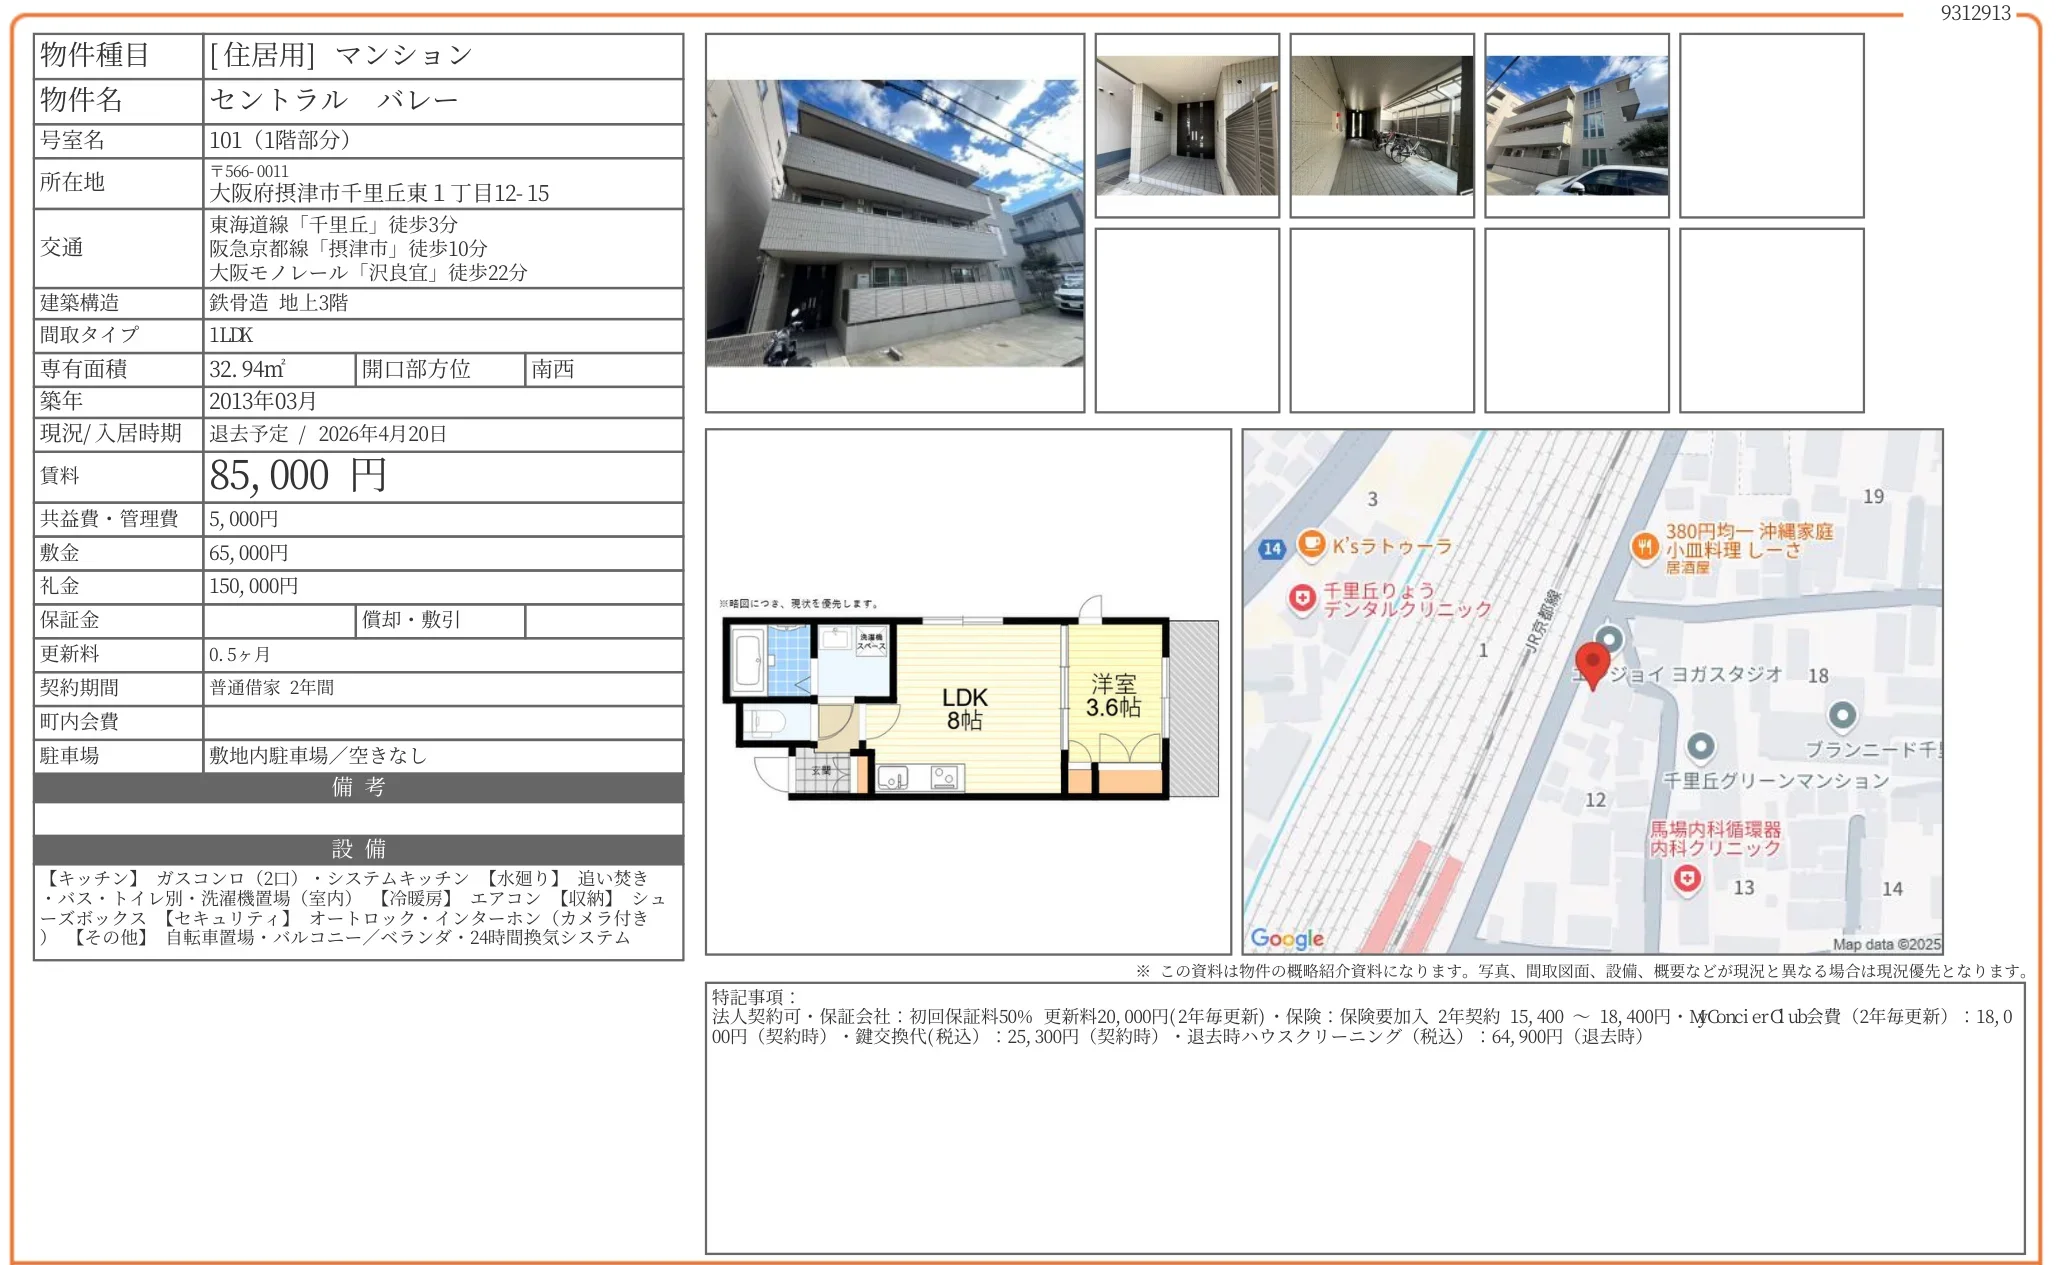This screenshot has width=2056, height=1265.
Task: Open the main building exterior photo
Action: (x=894, y=223)
